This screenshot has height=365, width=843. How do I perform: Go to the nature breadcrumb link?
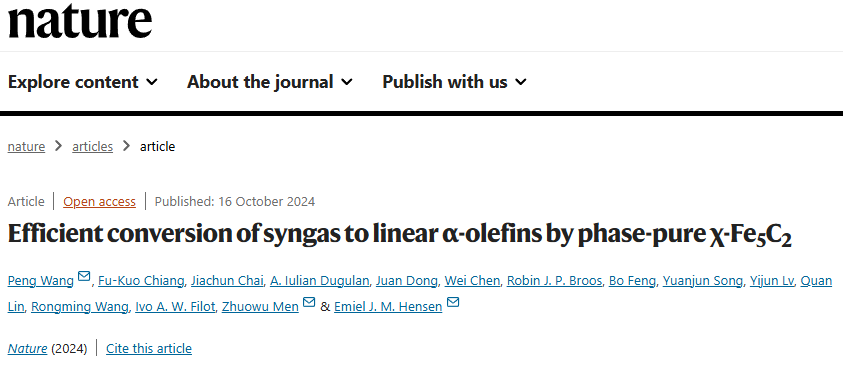(x=26, y=146)
